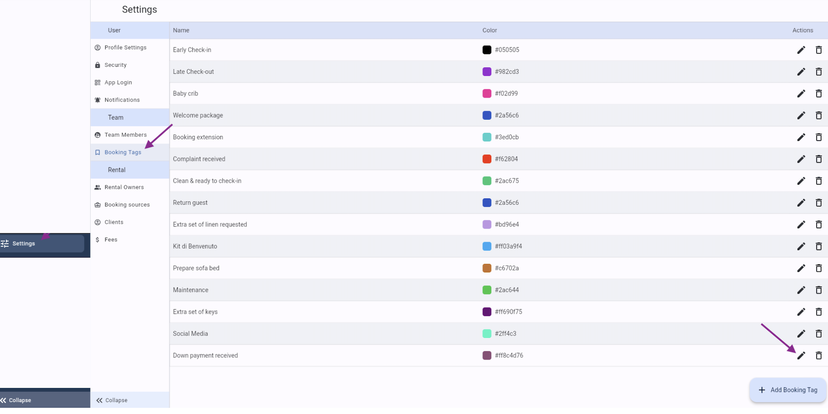Screen dimensions: 828x414
Task: Delete the Down payment received tag
Action: [x=818, y=355]
